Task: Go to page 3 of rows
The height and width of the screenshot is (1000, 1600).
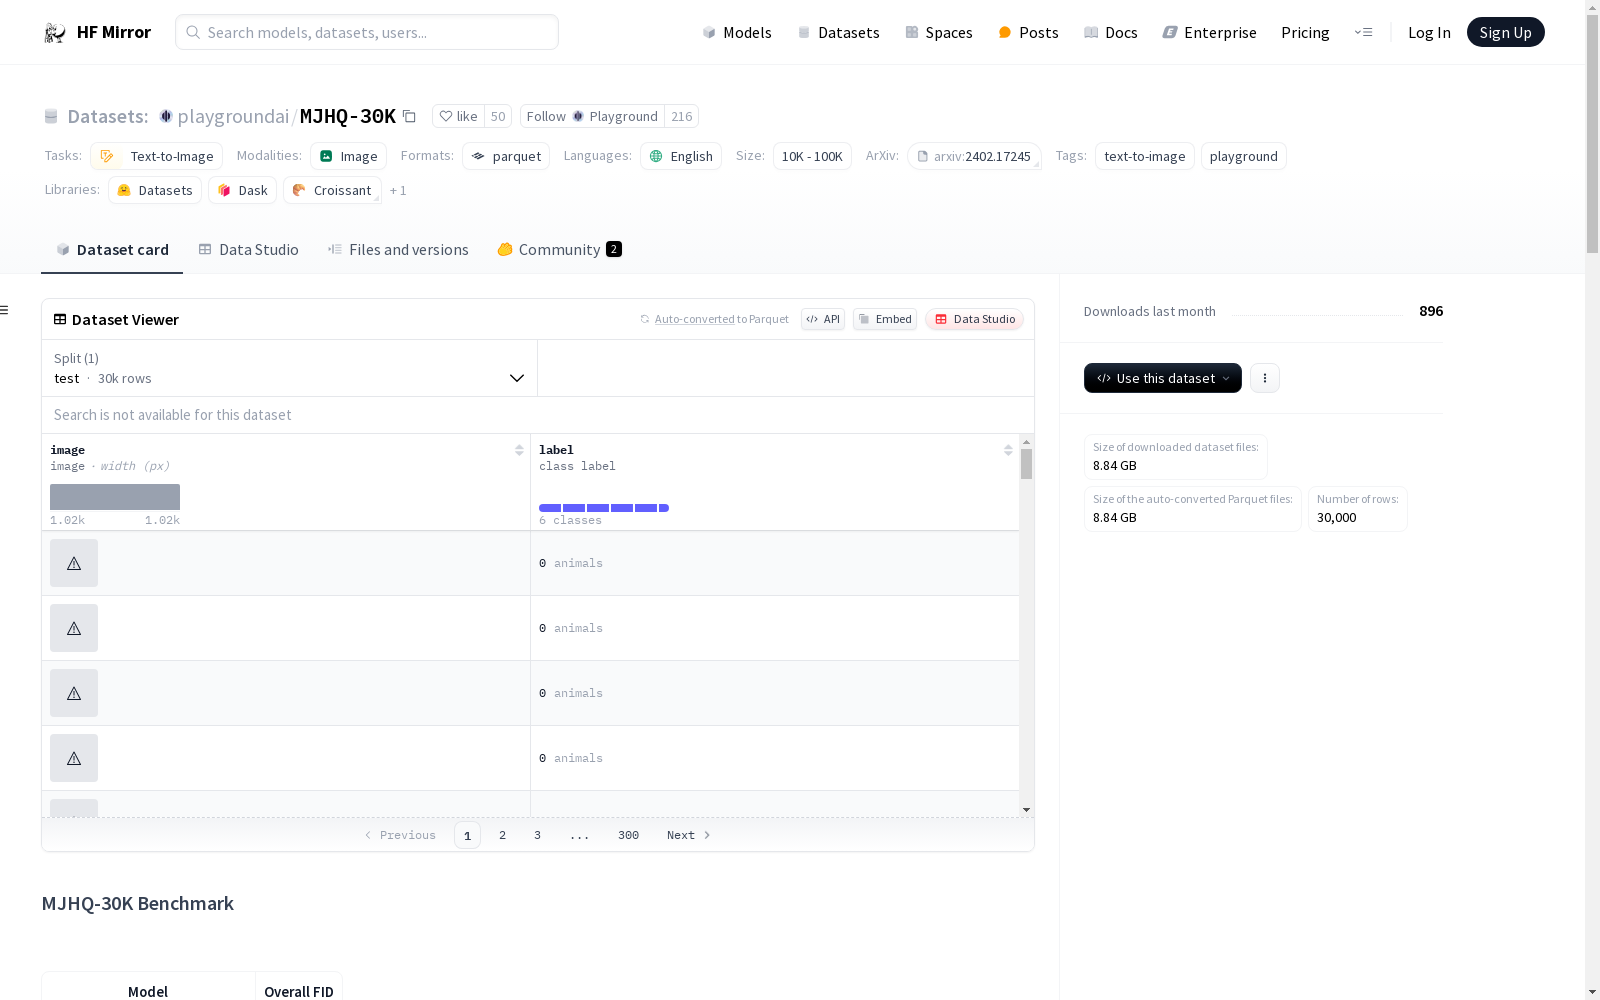Action: point(537,835)
